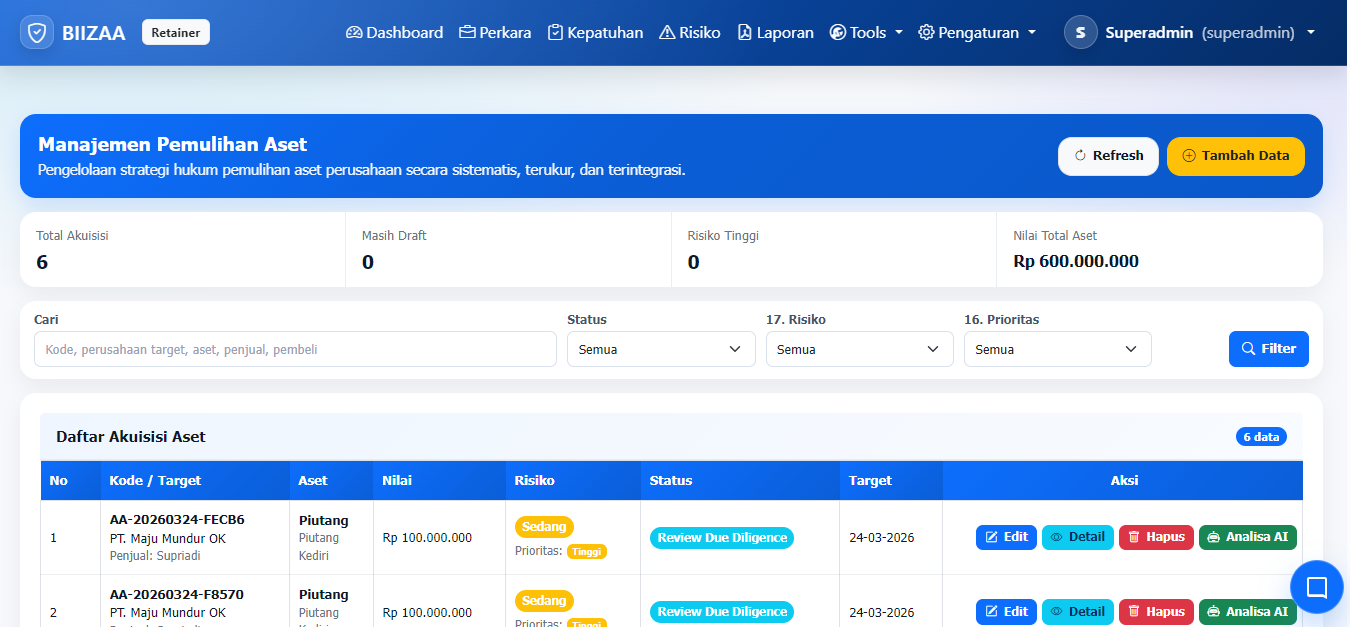Click the Superadmin avatar circle
1350x627 pixels.
click(1080, 32)
